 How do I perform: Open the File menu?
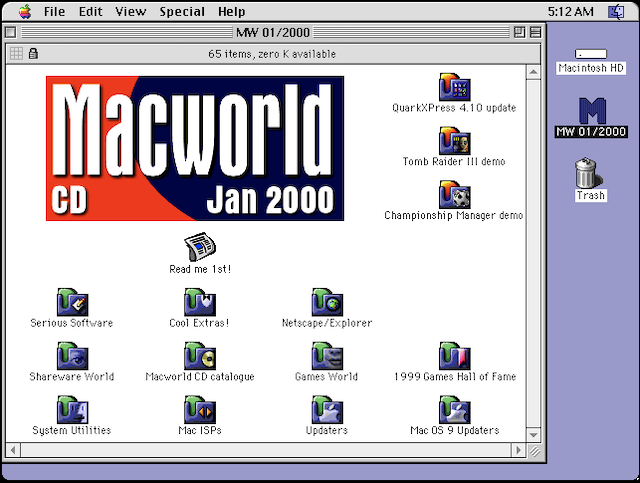point(54,11)
